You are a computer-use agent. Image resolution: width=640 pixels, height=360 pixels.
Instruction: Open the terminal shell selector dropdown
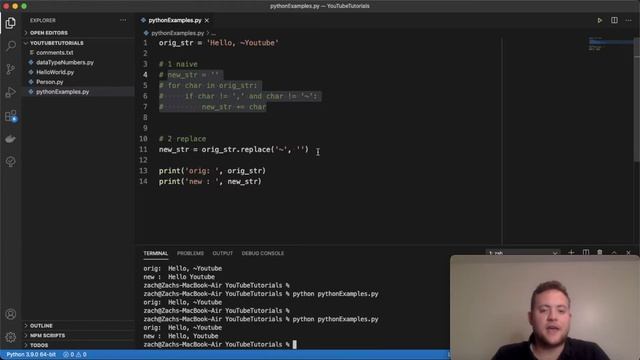(x=522, y=253)
